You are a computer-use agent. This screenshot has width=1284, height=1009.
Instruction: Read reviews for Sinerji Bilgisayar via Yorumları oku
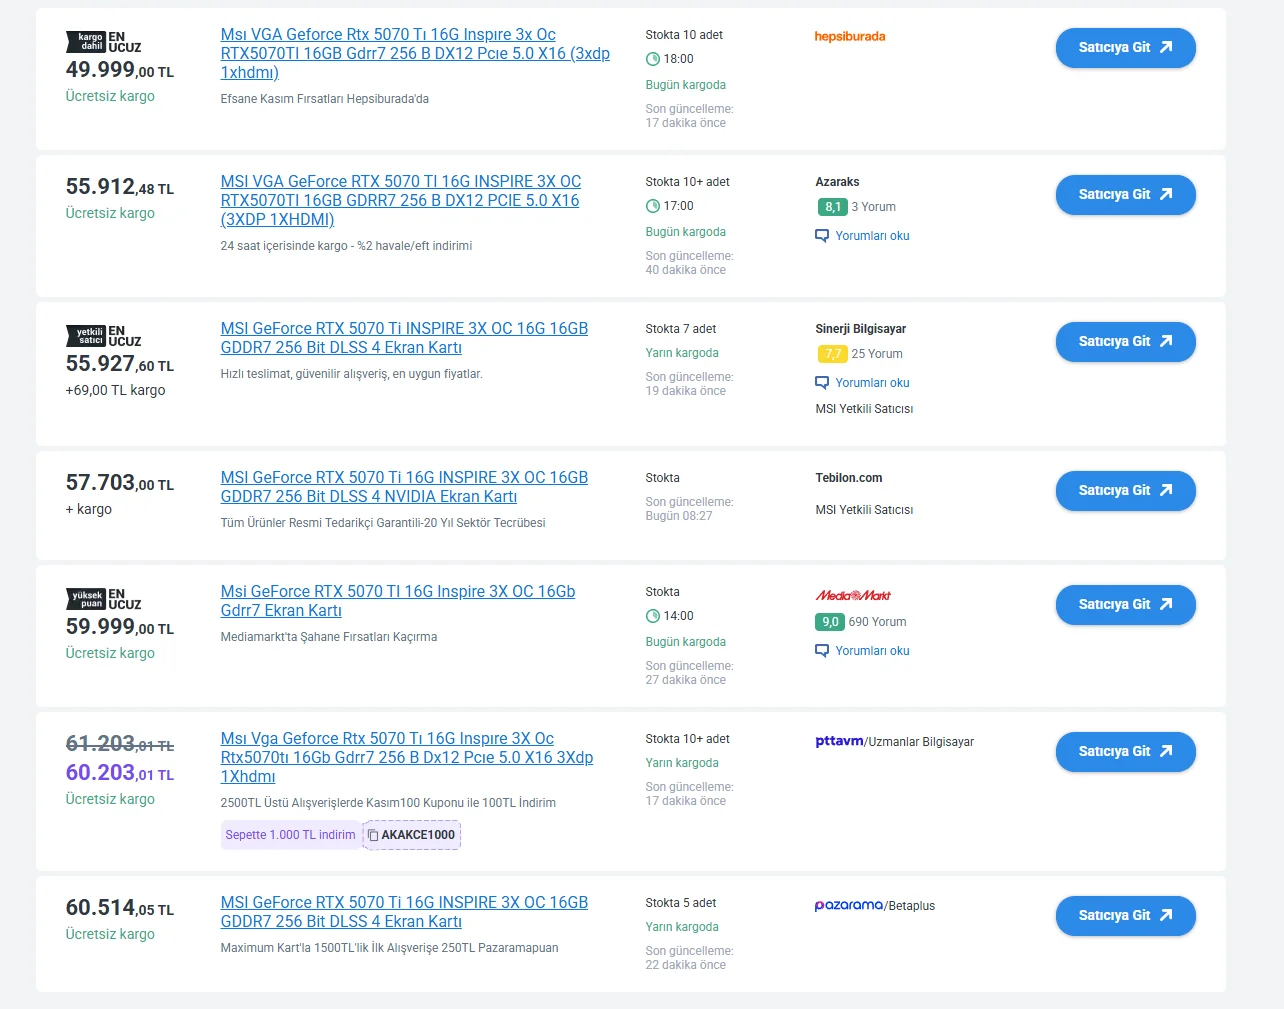872,383
